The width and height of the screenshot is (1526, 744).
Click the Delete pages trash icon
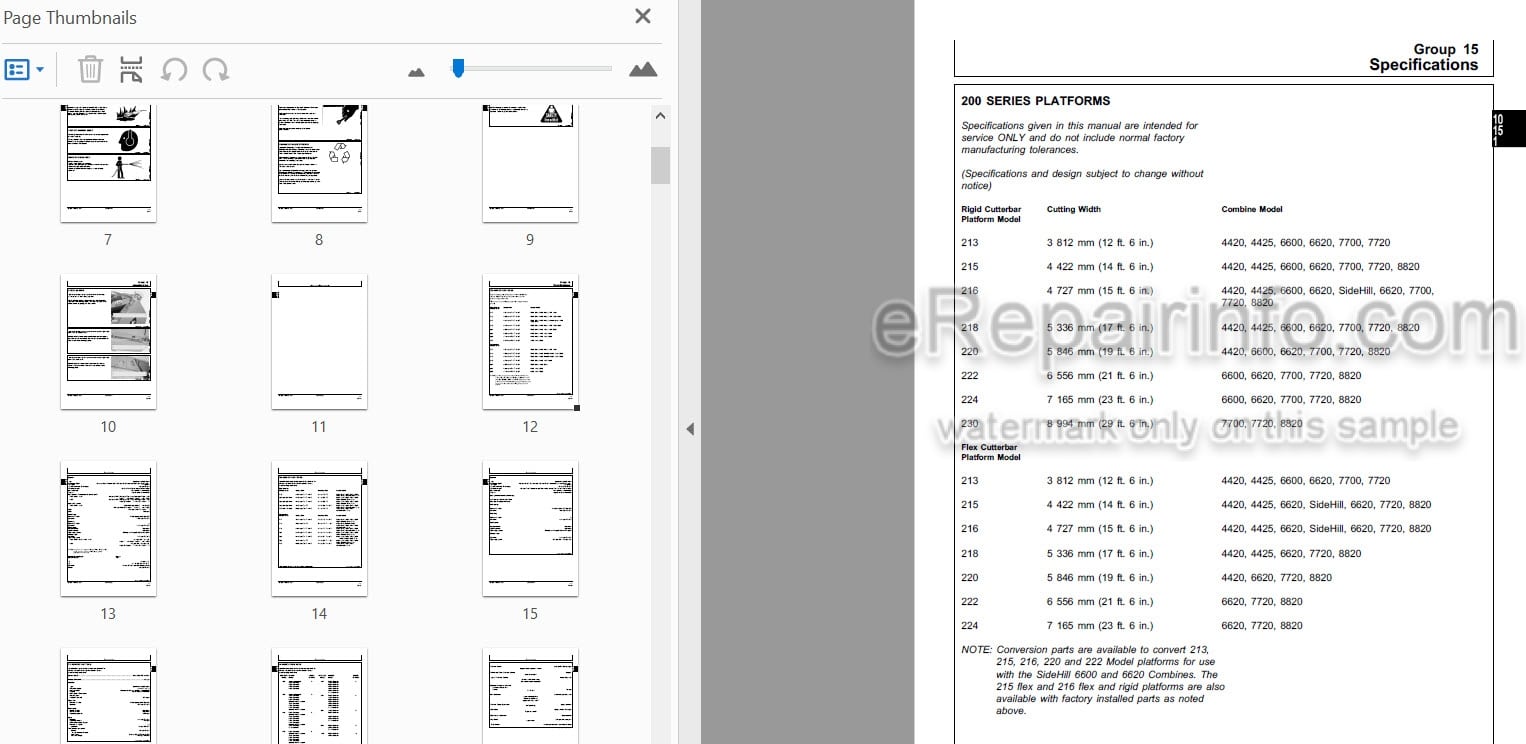90,70
